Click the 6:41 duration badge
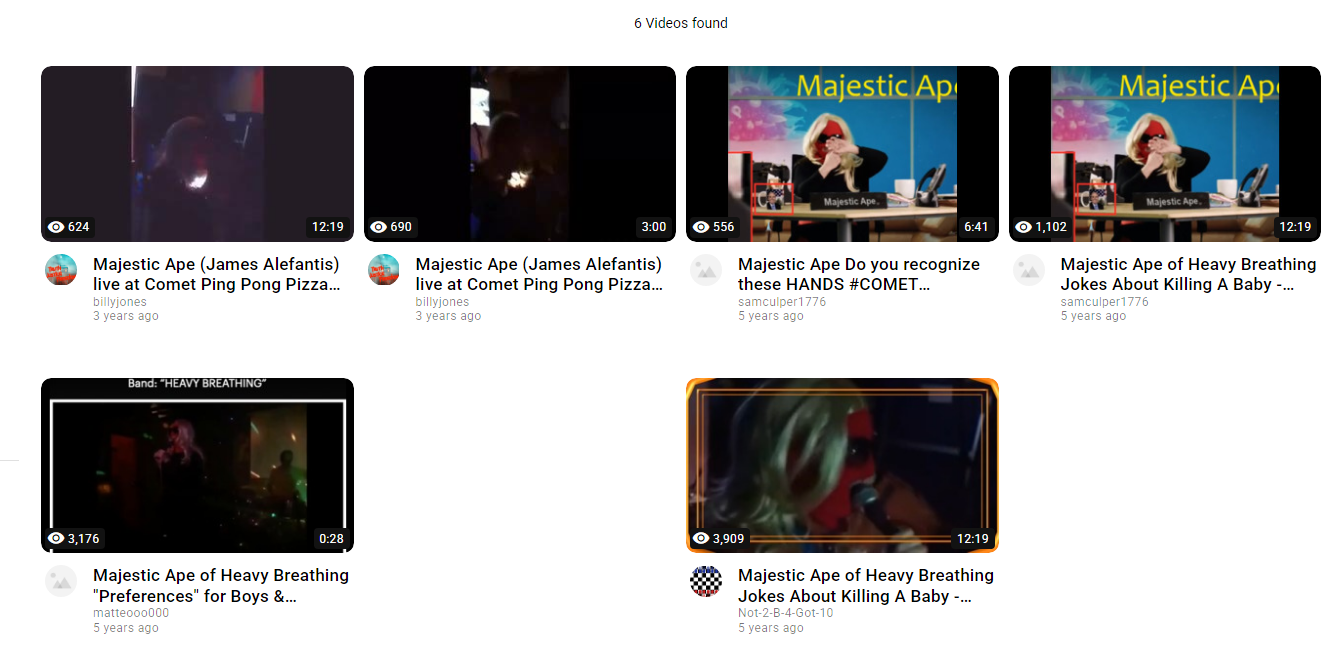1328x664 pixels. 976,227
